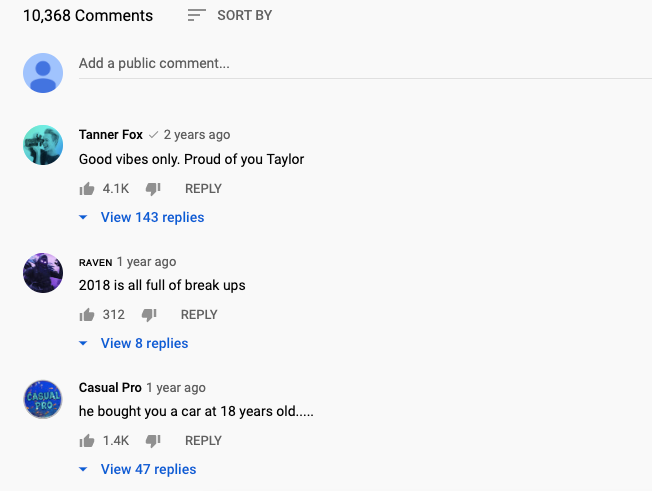Expand View 8 replies
The image size is (652, 491).
tap(143, 344)
